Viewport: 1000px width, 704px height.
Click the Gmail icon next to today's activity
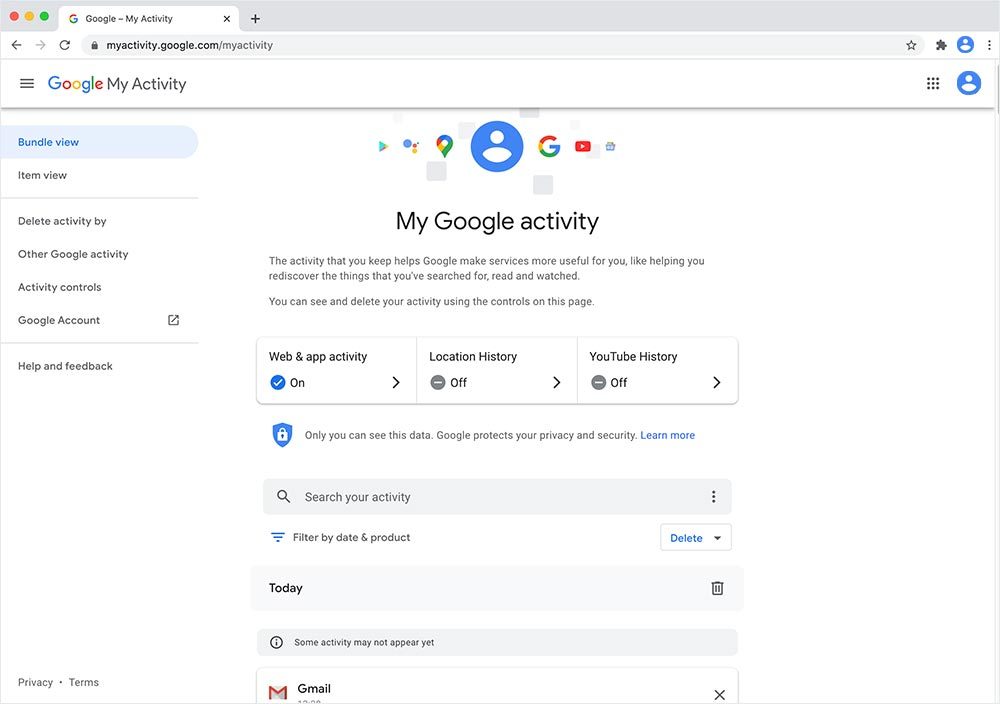(x=277, y=690)
